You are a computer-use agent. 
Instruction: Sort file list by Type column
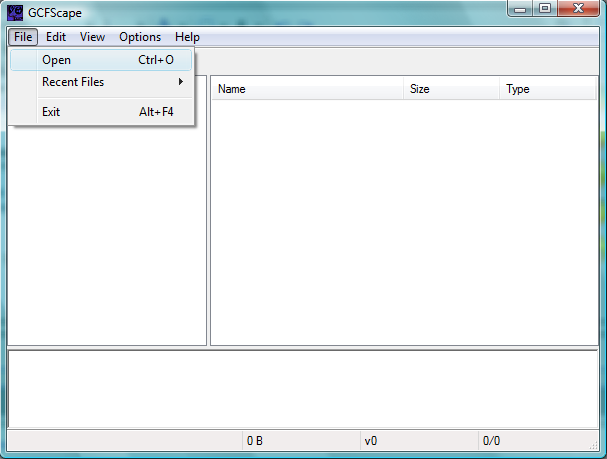point(547,89)
